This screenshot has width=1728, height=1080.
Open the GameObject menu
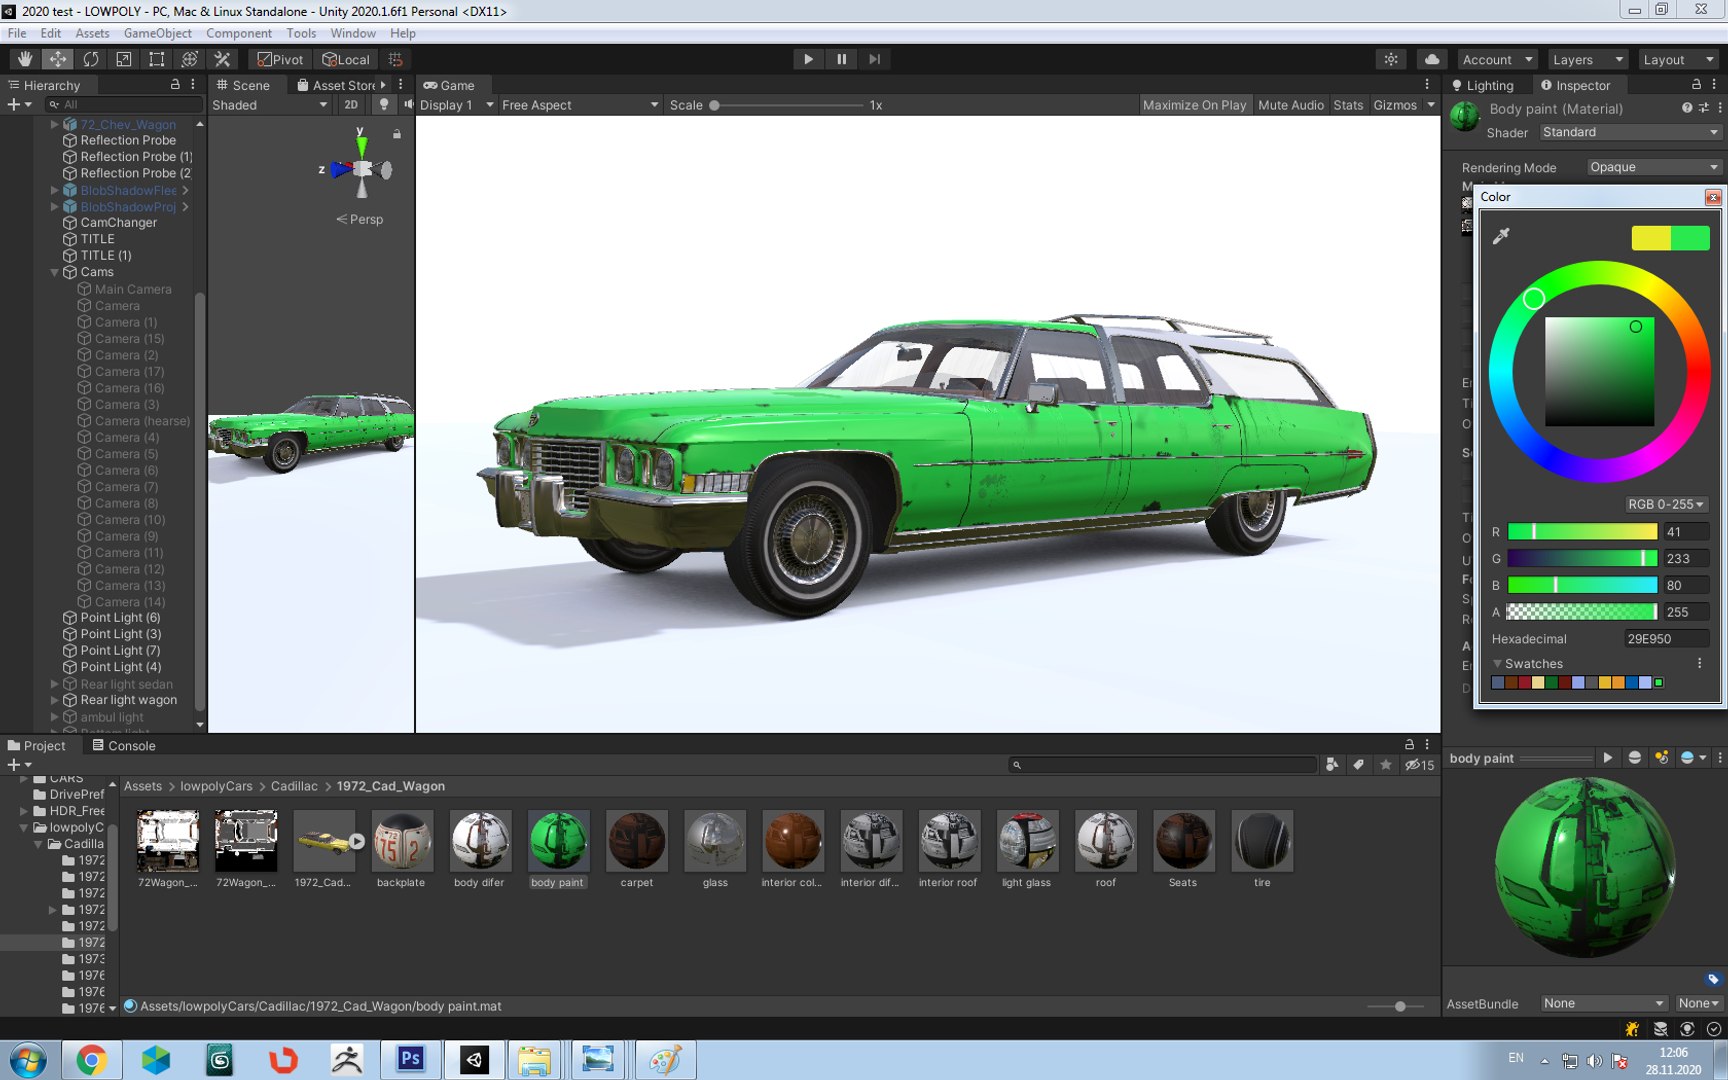pyautogui.click(x=157, y=33)
